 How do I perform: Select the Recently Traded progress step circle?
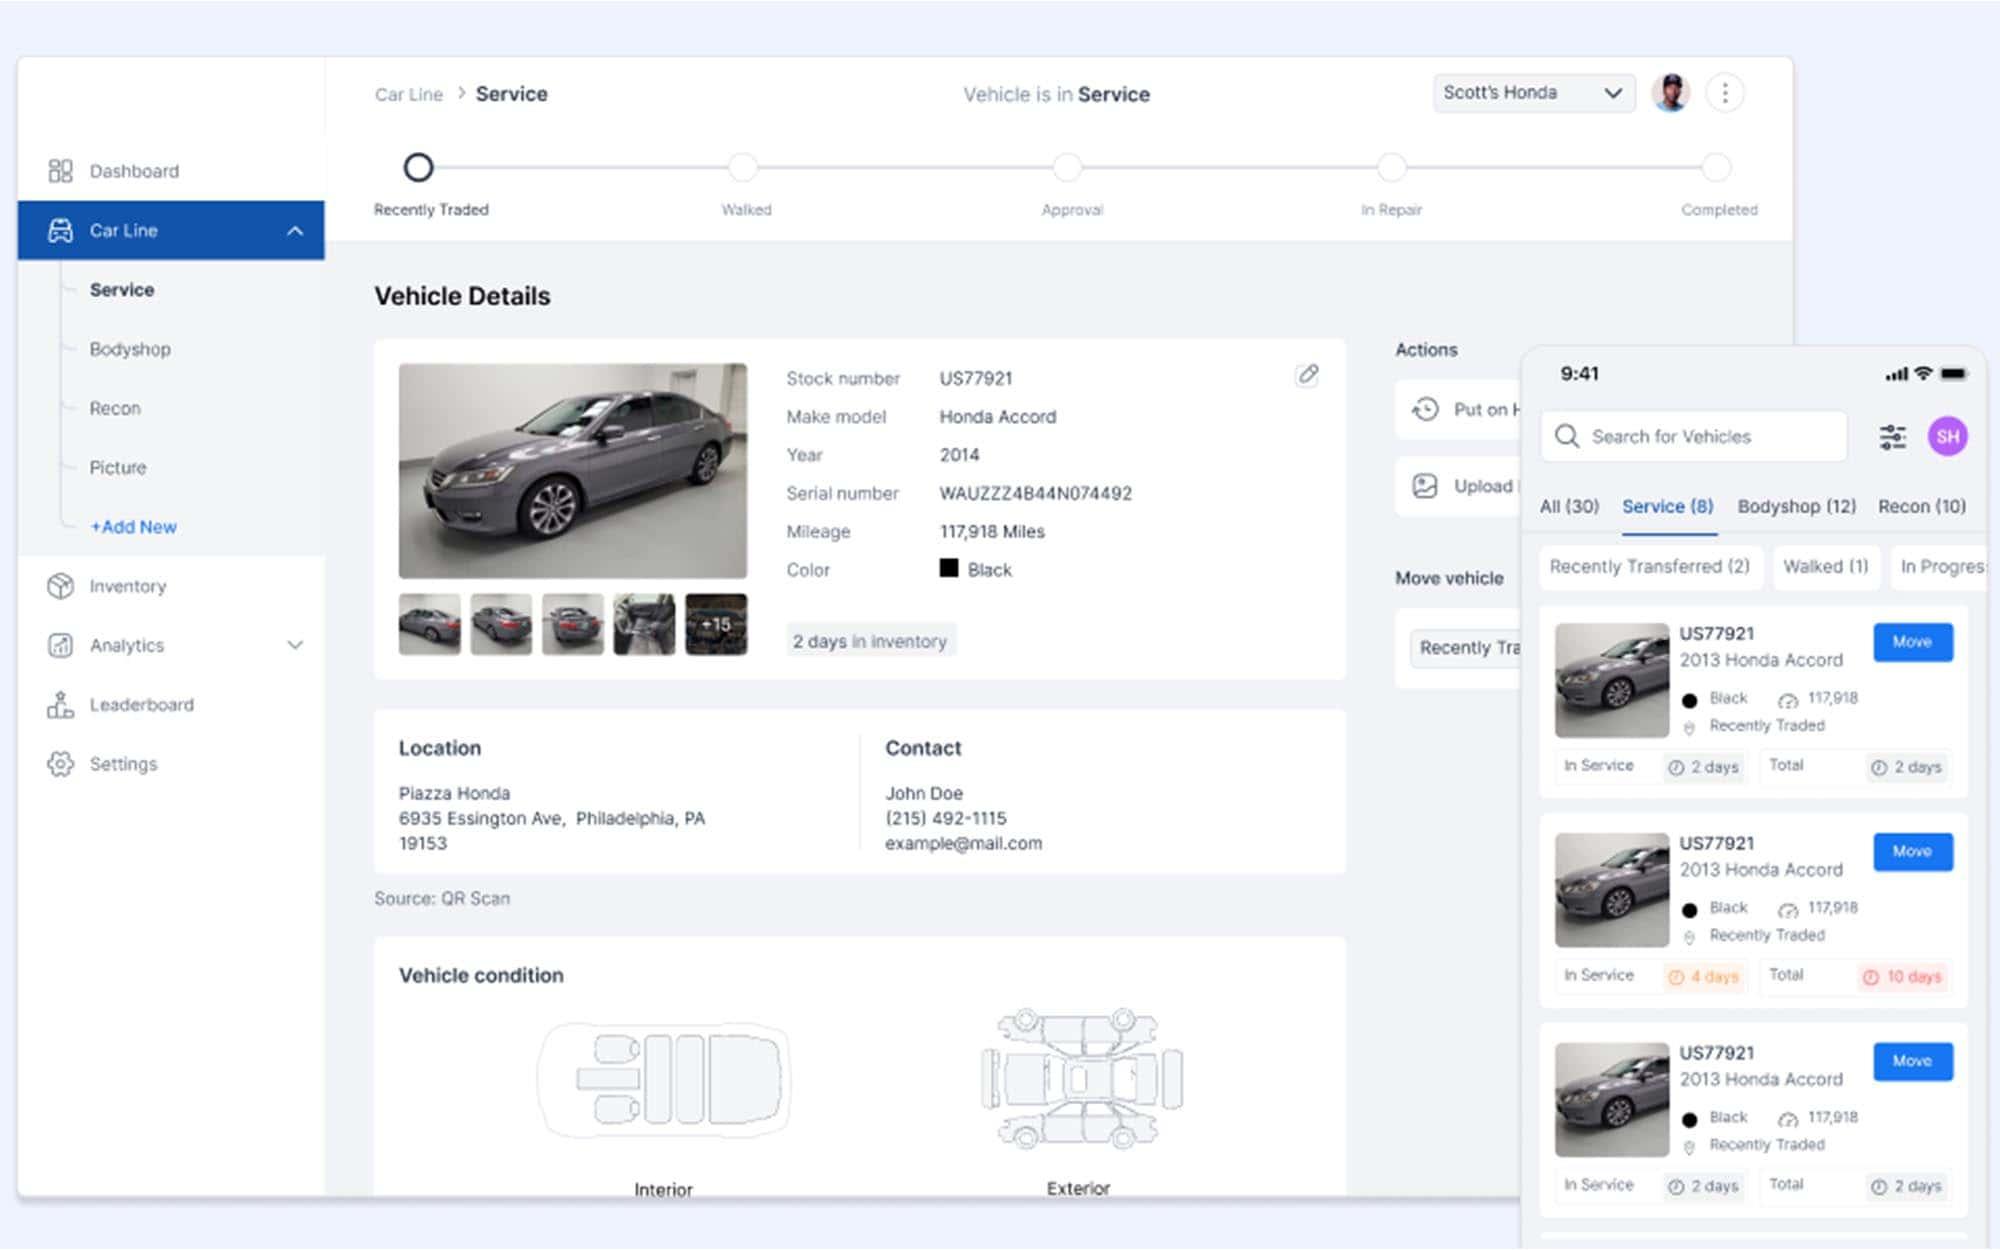(418, 167)
